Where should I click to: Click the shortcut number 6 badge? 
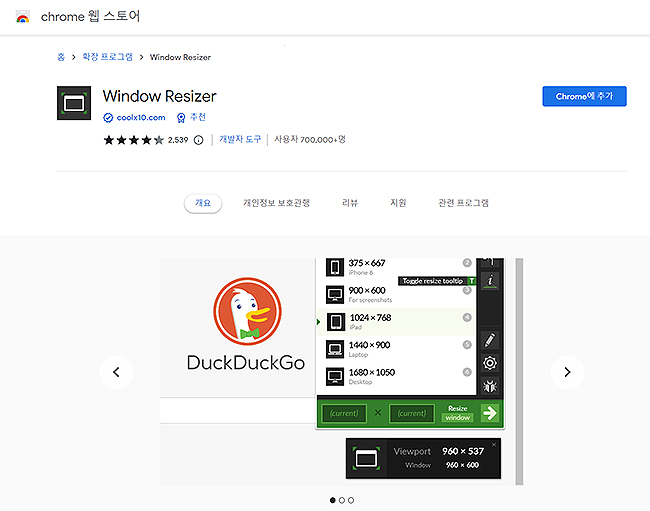467,372
